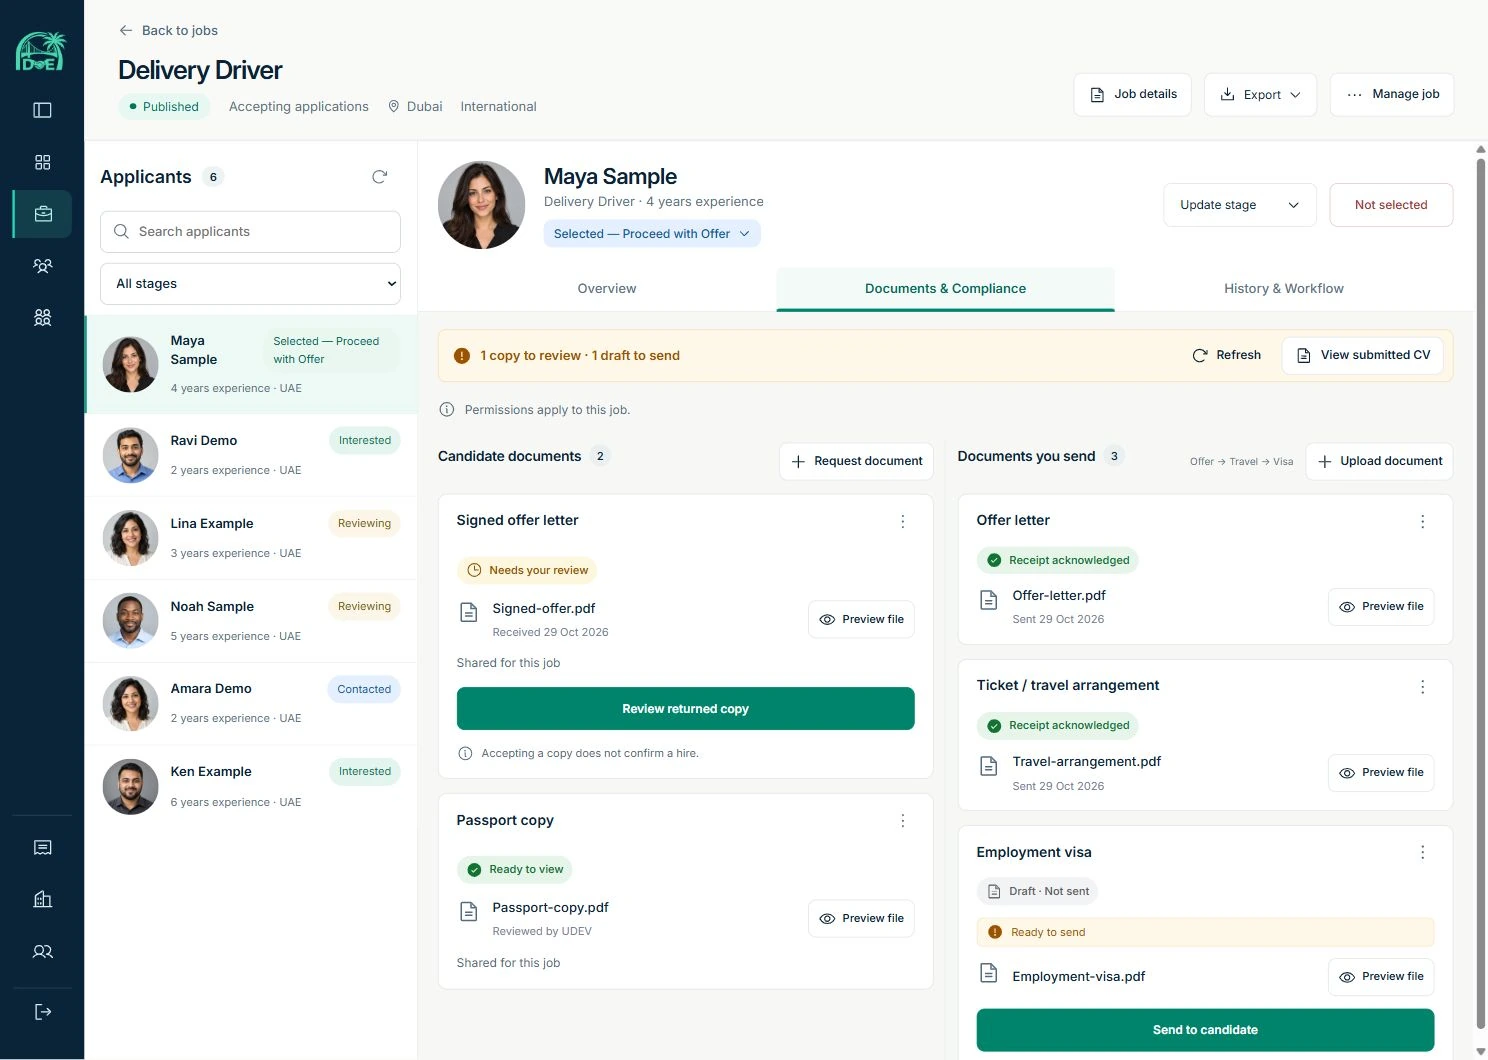Open the Selected — Proceed with Offer status dropdown
The height and width of the screenshot is (1060, 1488).
coord(652,234)
